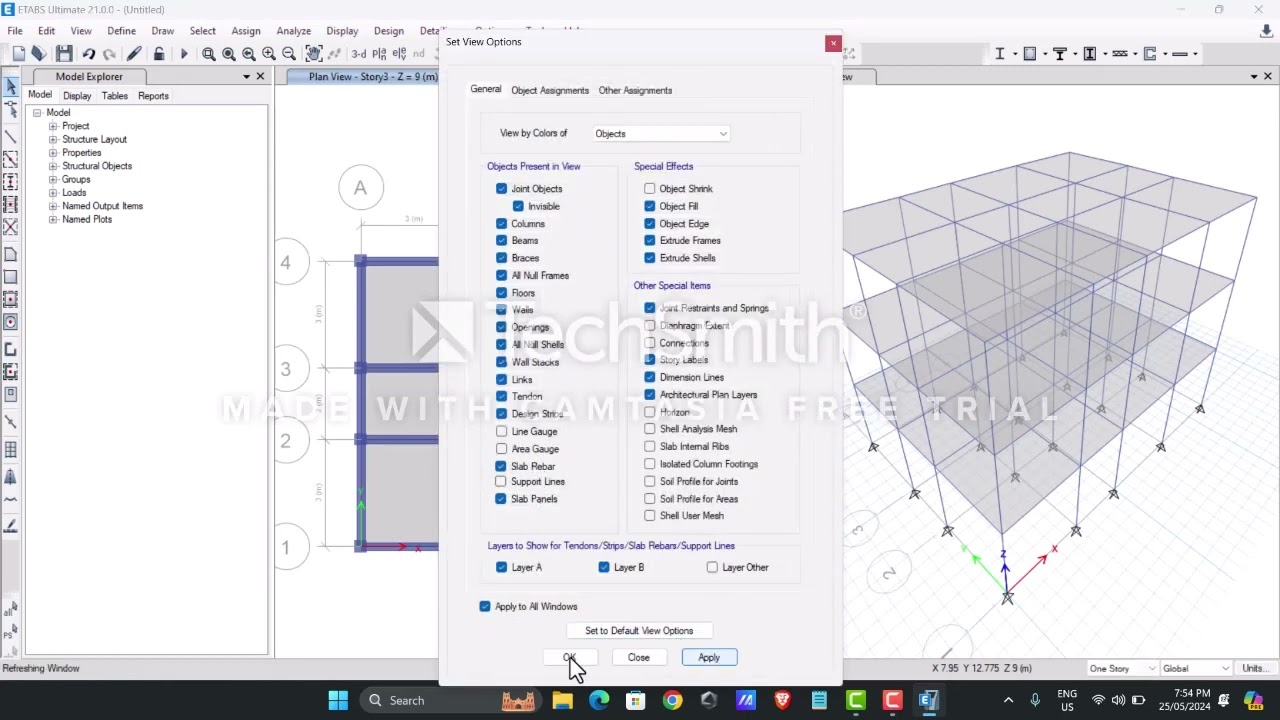Click the Close button in the dialog
This screenshot has height=720, width=1280.
[639, 657]
